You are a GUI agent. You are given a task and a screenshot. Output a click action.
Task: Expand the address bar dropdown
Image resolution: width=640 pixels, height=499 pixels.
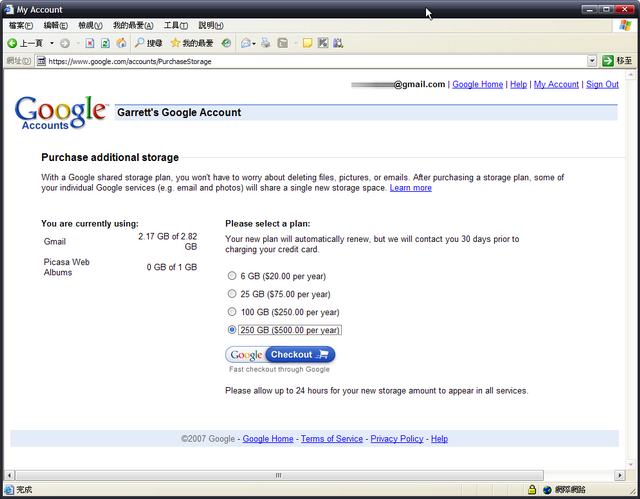592,61
